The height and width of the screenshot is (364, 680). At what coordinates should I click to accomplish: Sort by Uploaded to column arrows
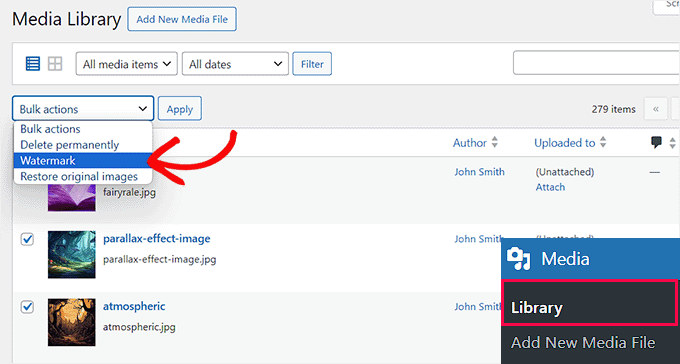pyautogui.click(x=603, y=143)
